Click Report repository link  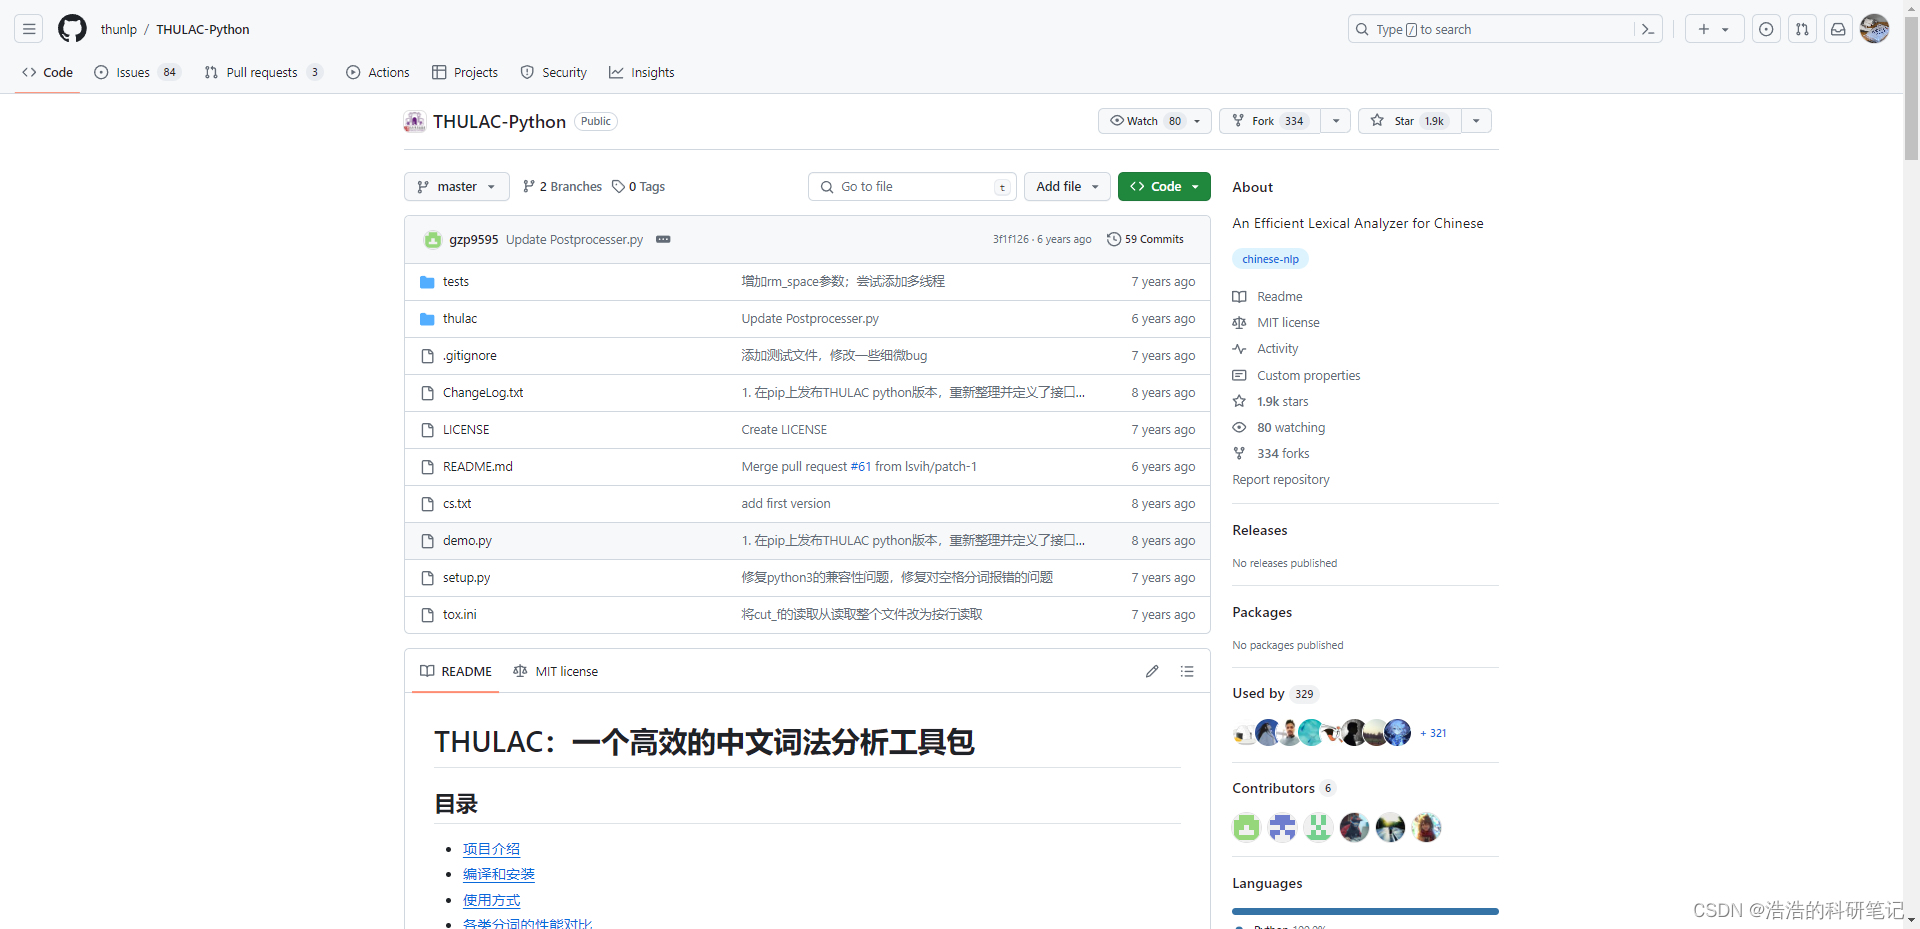pos(1281,480)
